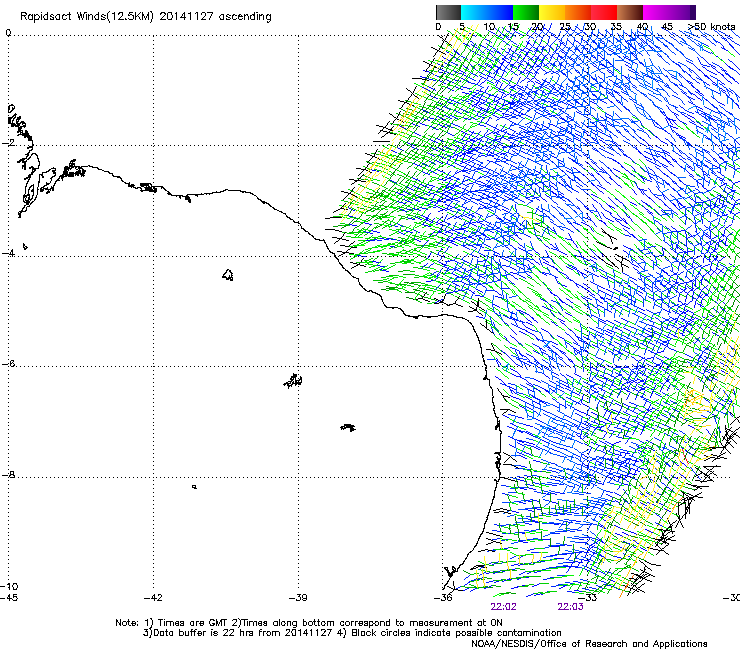Click the '25' legend scale label
This screenshot has height=650, width=740.
(565, 27)
